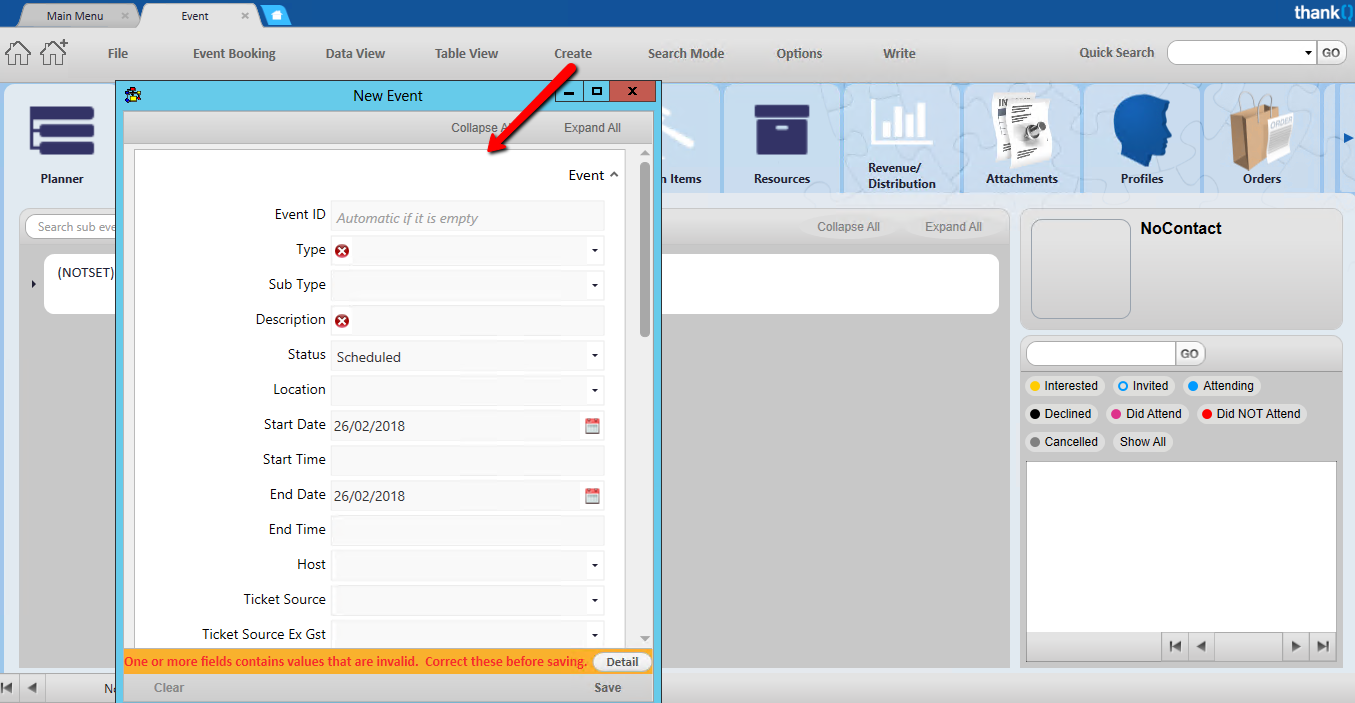
Task: Toggle the Attending status filter
Action: click(1220, 386)
